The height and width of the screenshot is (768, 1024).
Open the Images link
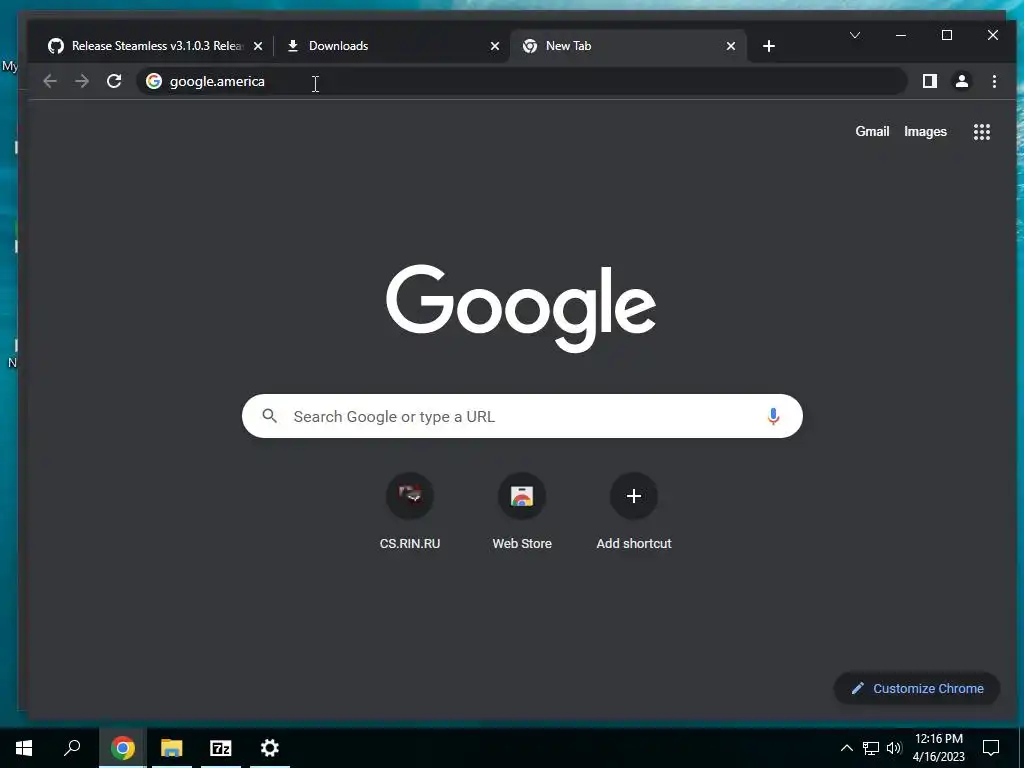pyautogui.click(x=925, y=131)
